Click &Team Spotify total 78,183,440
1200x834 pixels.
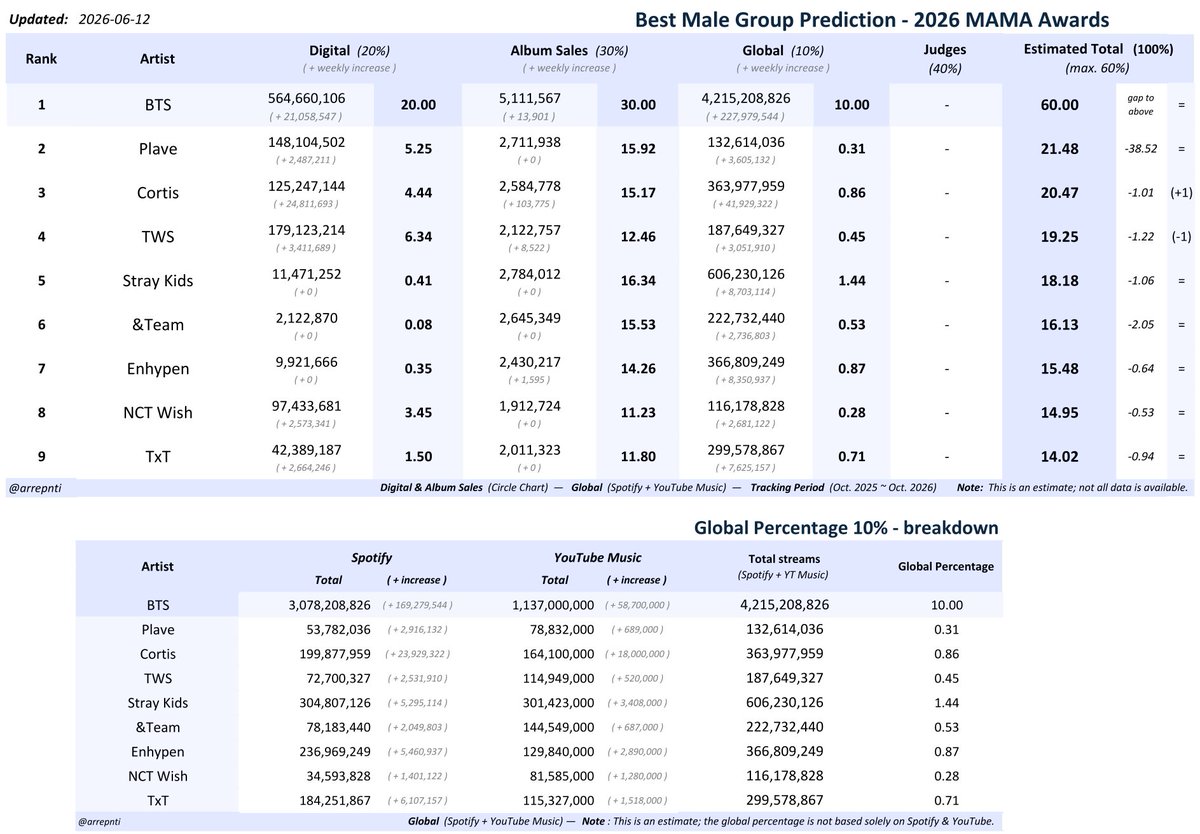click(x=339, y=727)
